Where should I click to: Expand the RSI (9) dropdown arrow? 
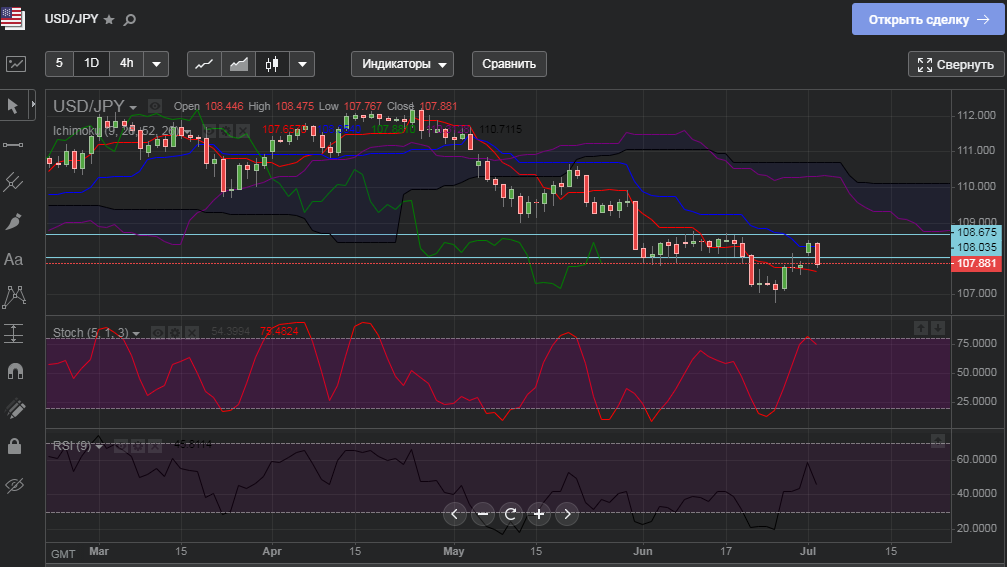click(99, 446)
